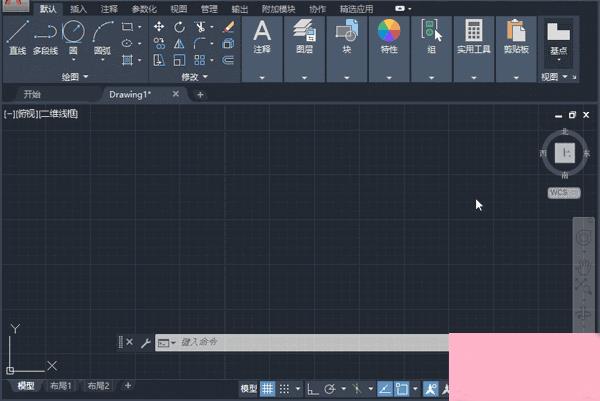Click the Pan hand tool in navigation bar
The width and height of the screenshot is (600, 401).
[x=584, y=267]
